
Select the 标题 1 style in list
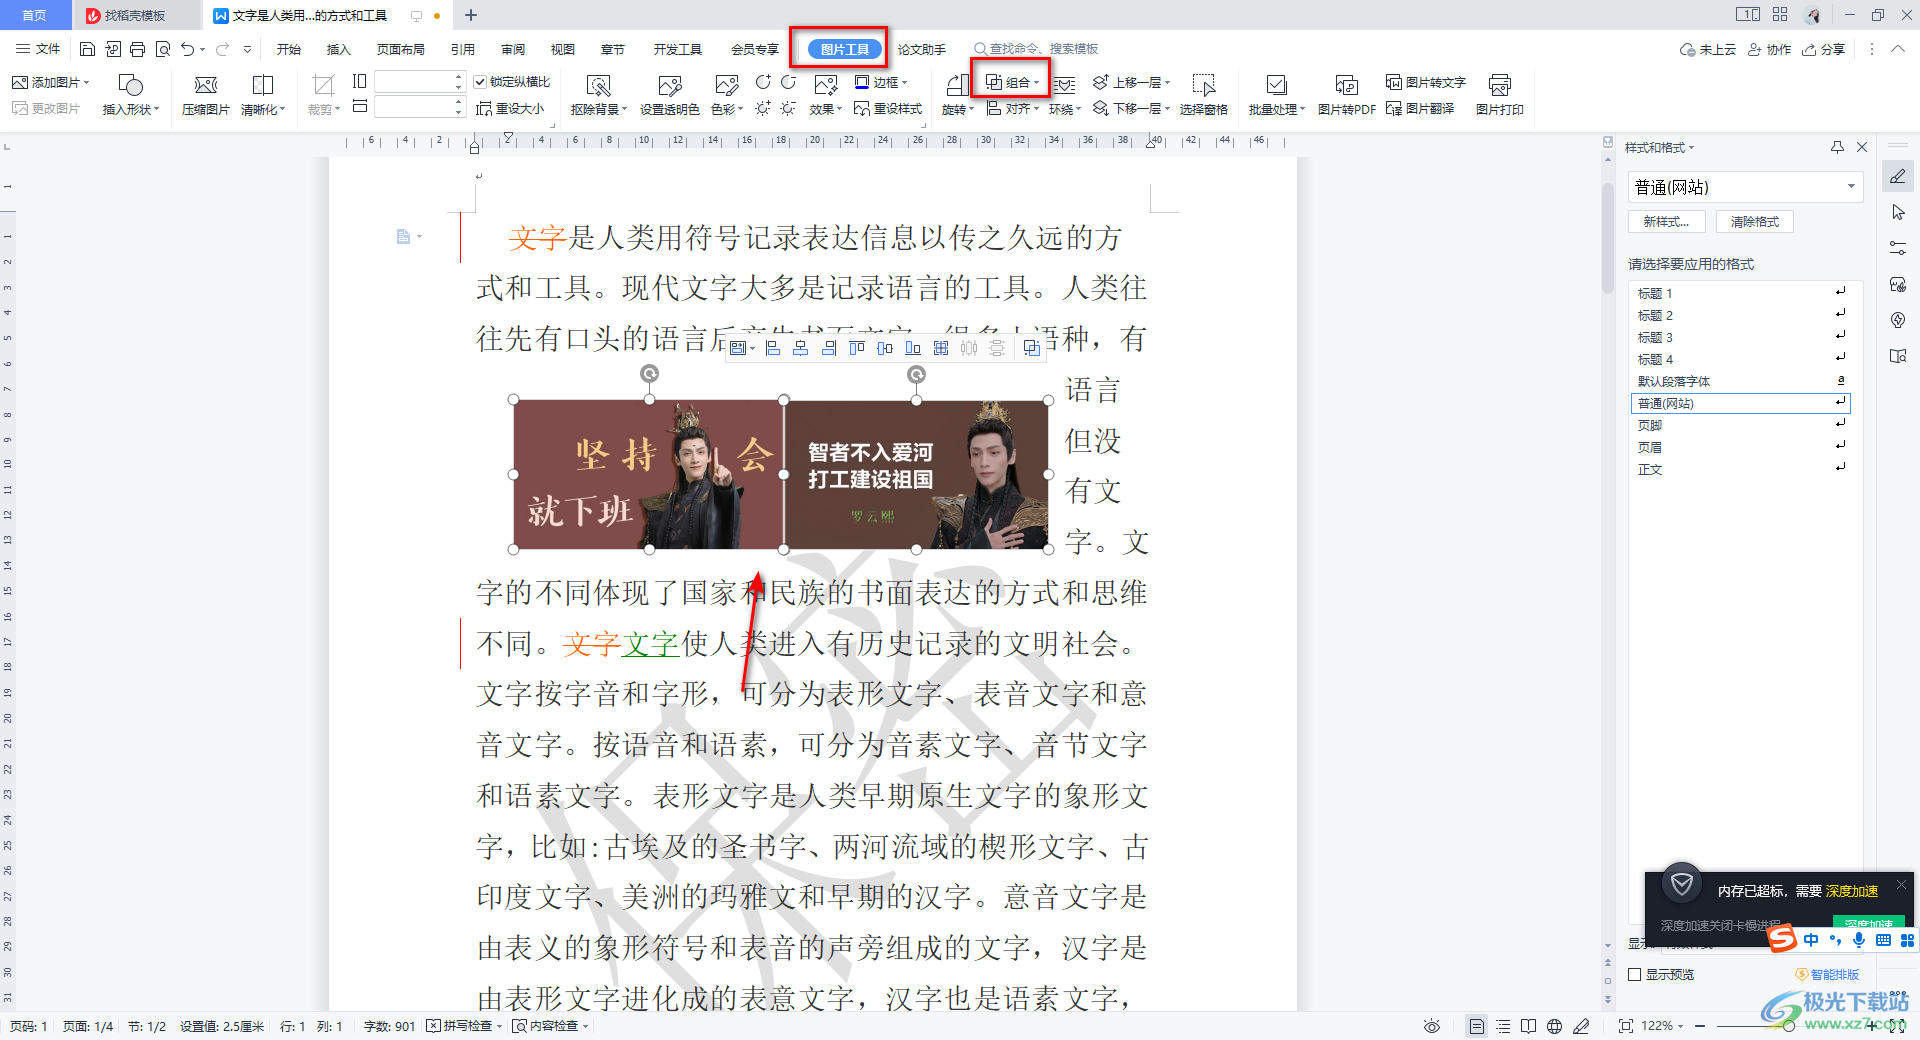[1740, 293]
